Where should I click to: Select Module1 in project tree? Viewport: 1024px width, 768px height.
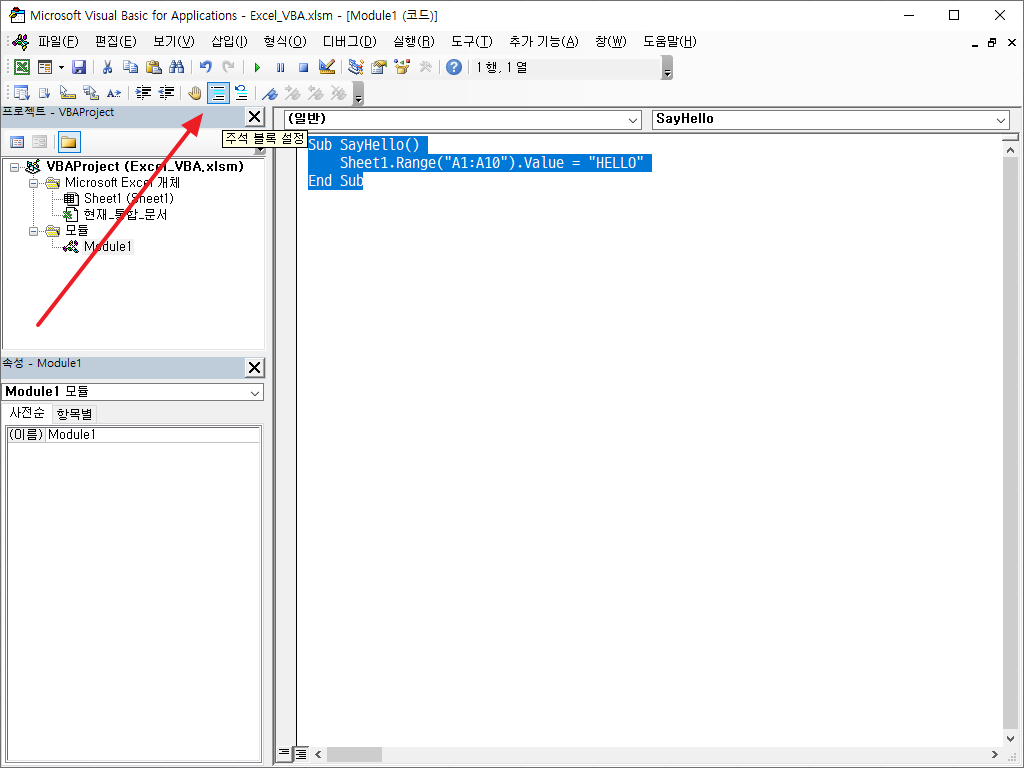[108, 247]
